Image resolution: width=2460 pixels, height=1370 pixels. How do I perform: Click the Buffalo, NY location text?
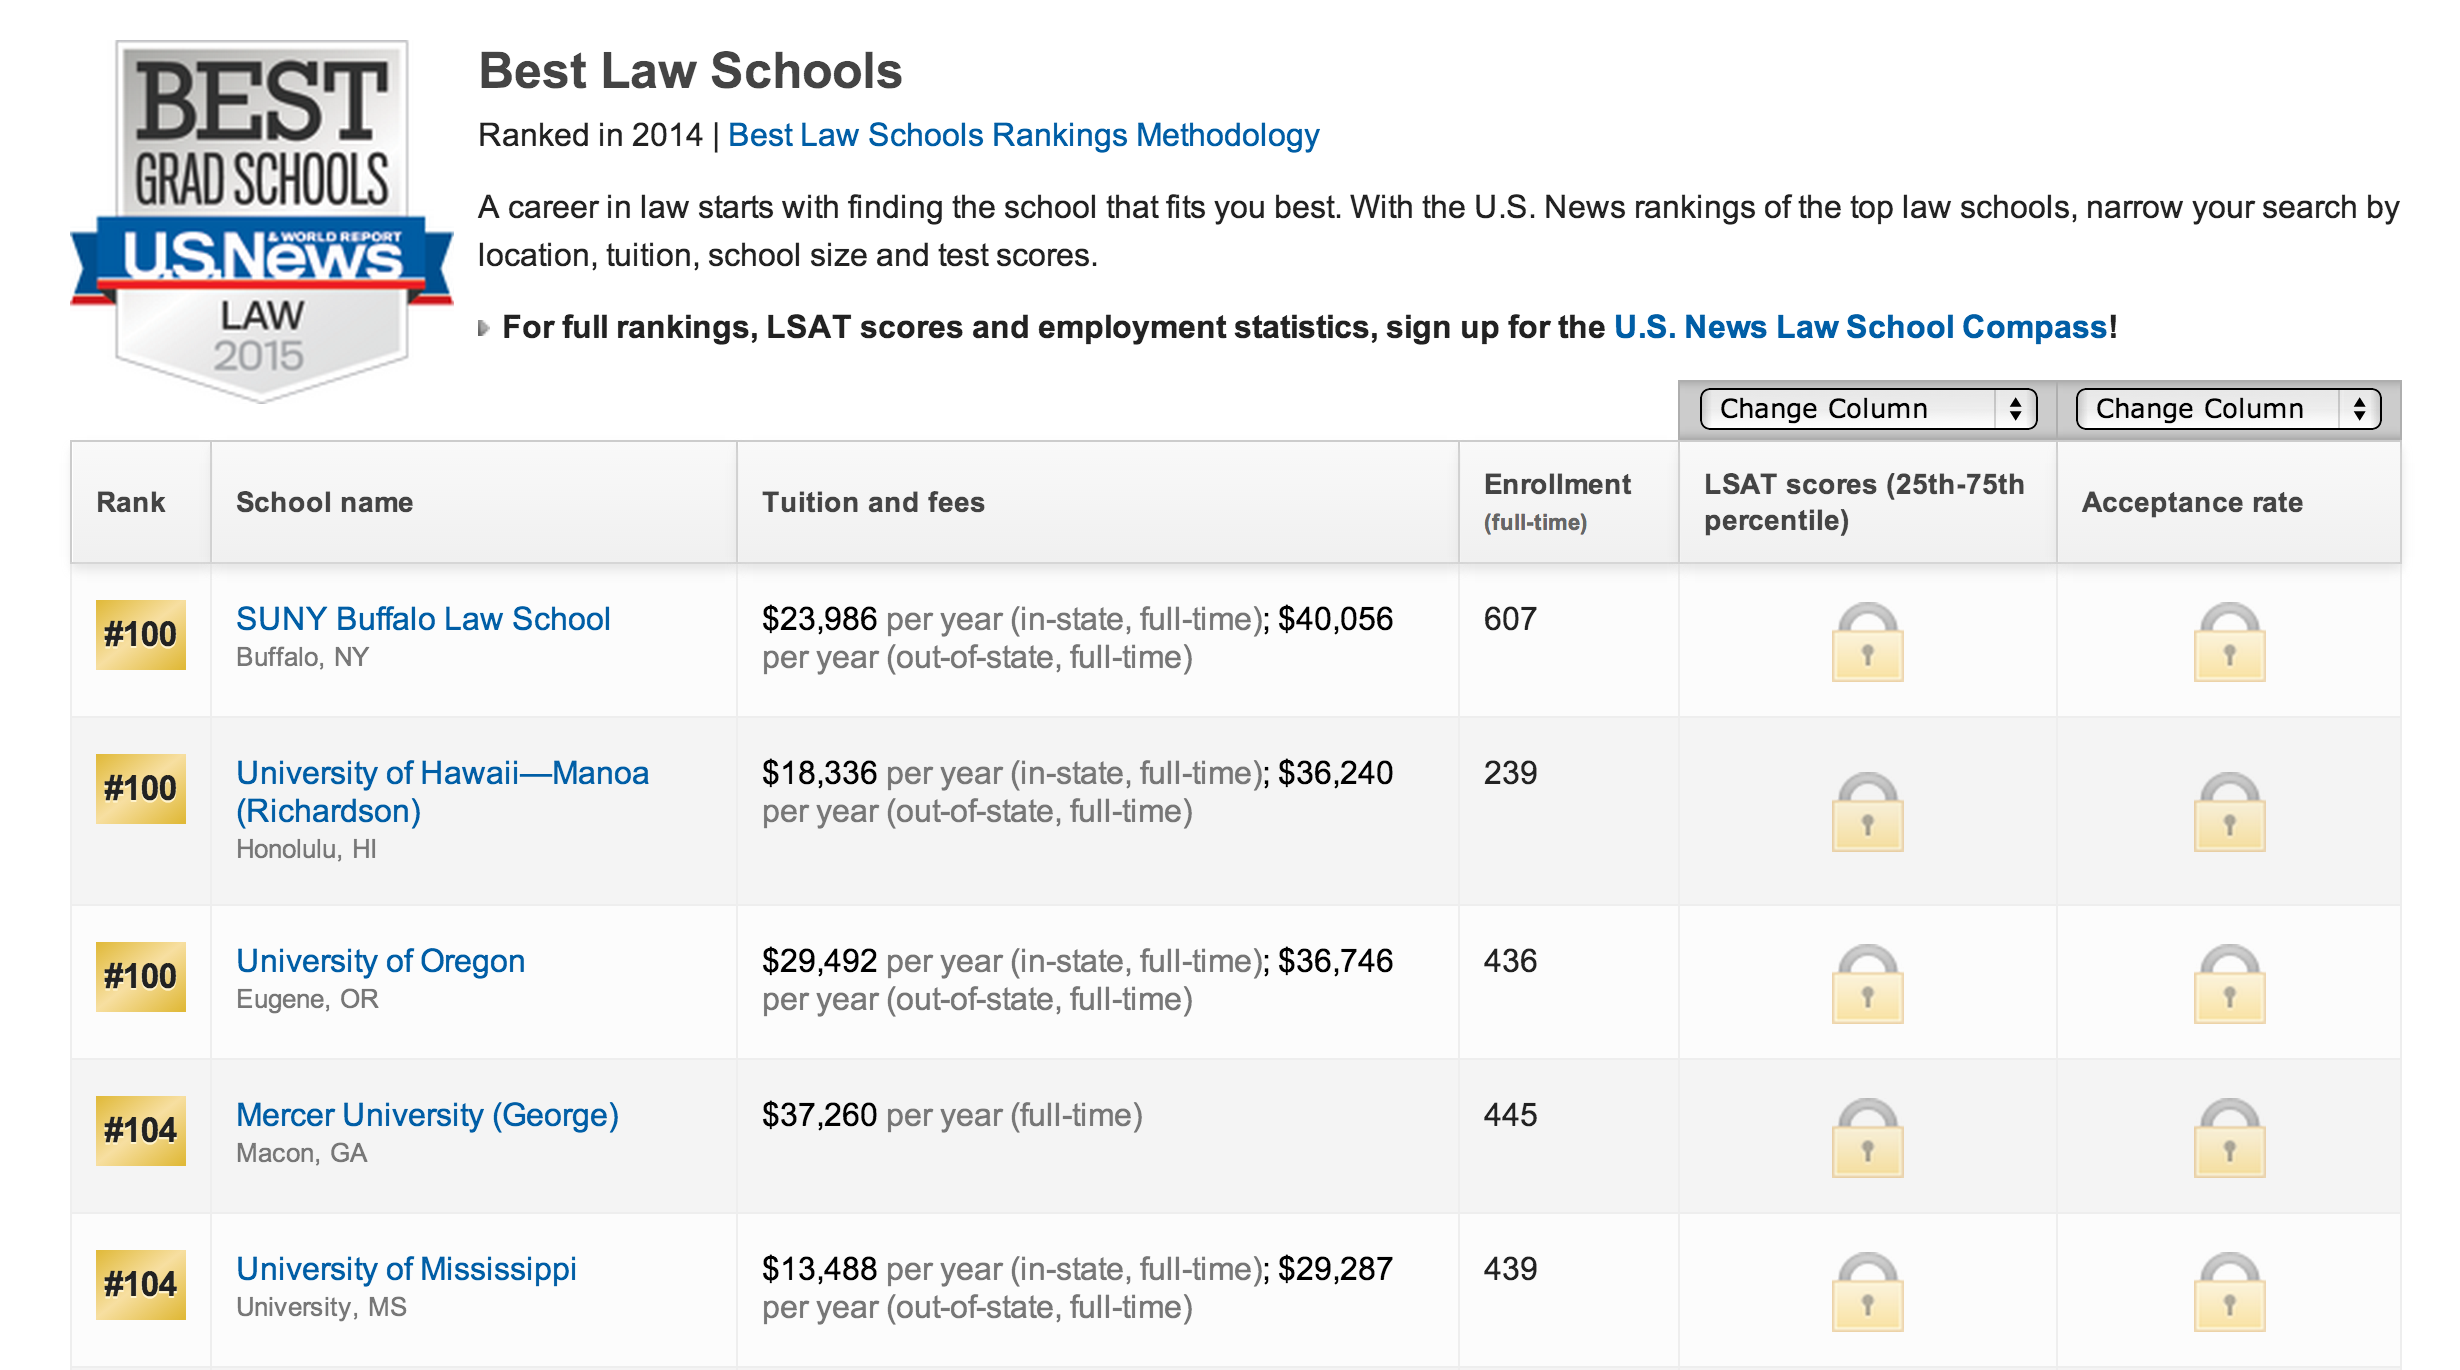click(302, 657)
